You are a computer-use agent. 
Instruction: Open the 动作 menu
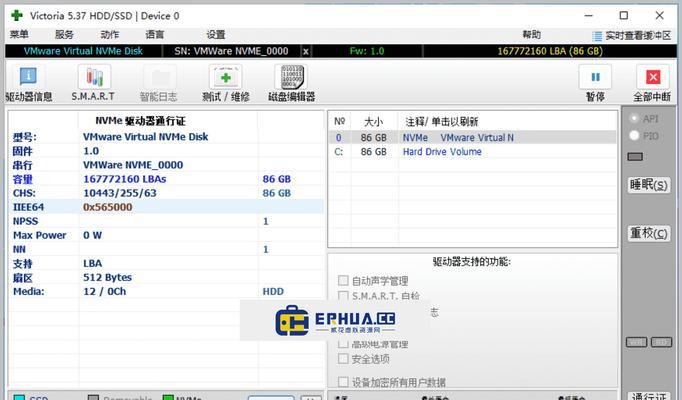tap(110, 34)
